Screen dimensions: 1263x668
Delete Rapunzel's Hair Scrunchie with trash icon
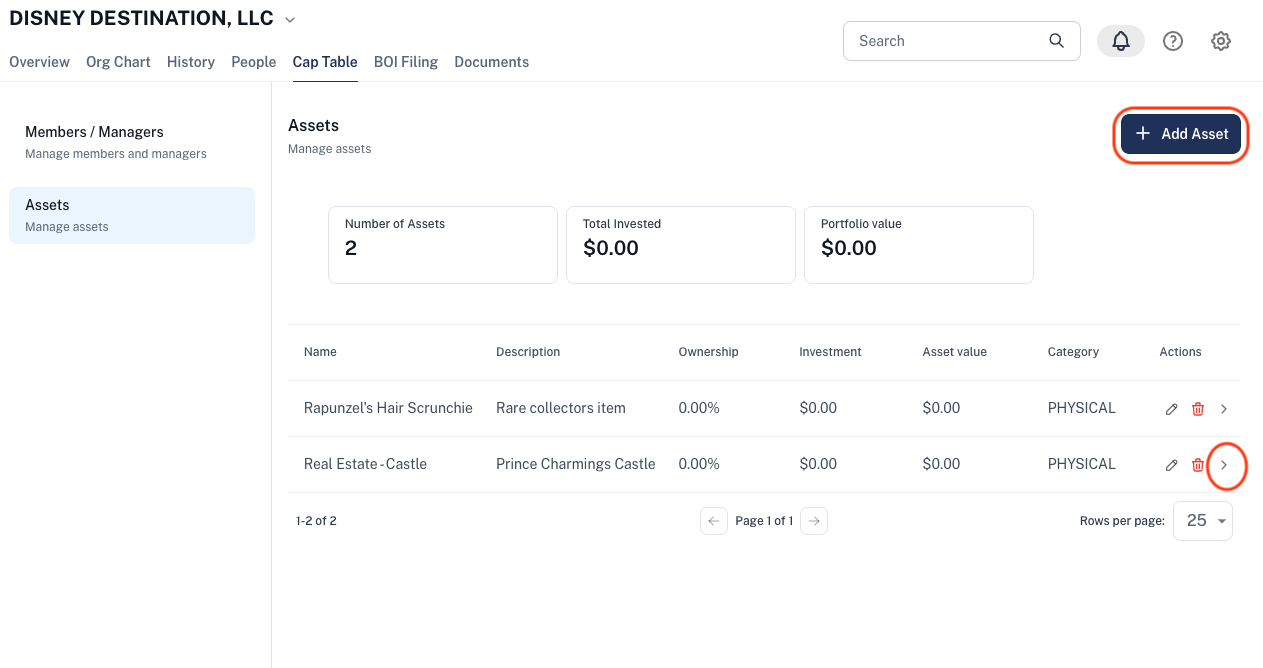pyautogui.click(x=1198, y=409)
